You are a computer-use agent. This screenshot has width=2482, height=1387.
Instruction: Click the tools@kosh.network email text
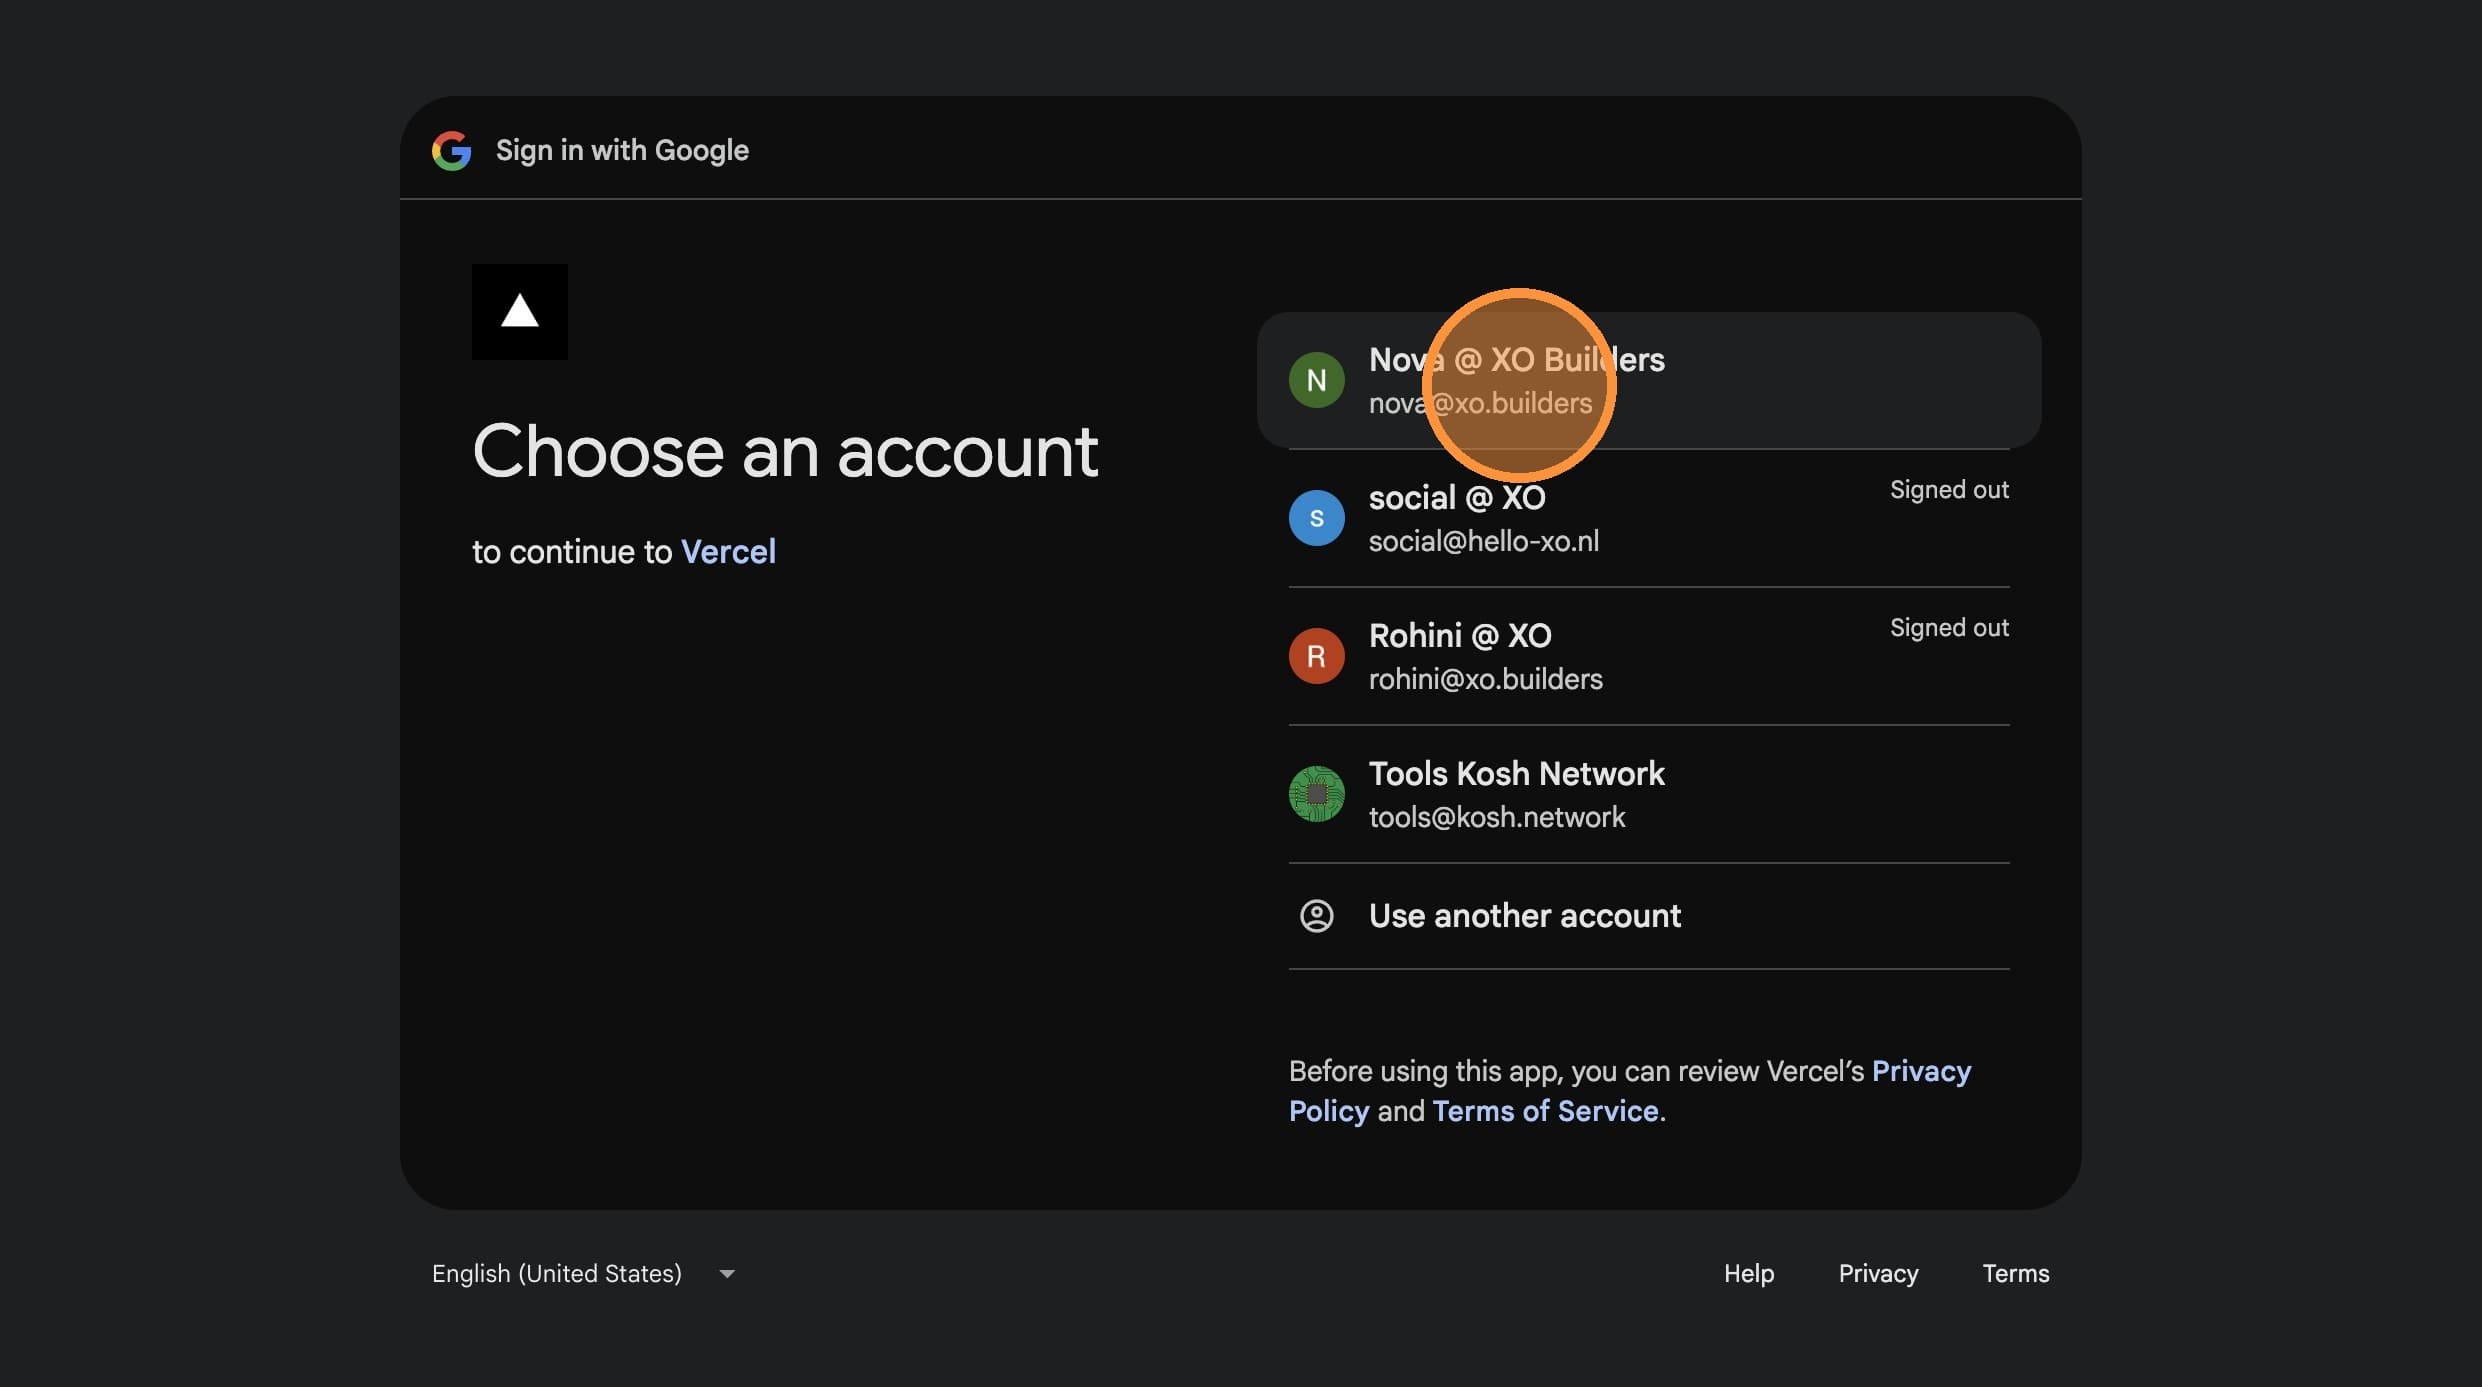click(x=1497, y=818)
